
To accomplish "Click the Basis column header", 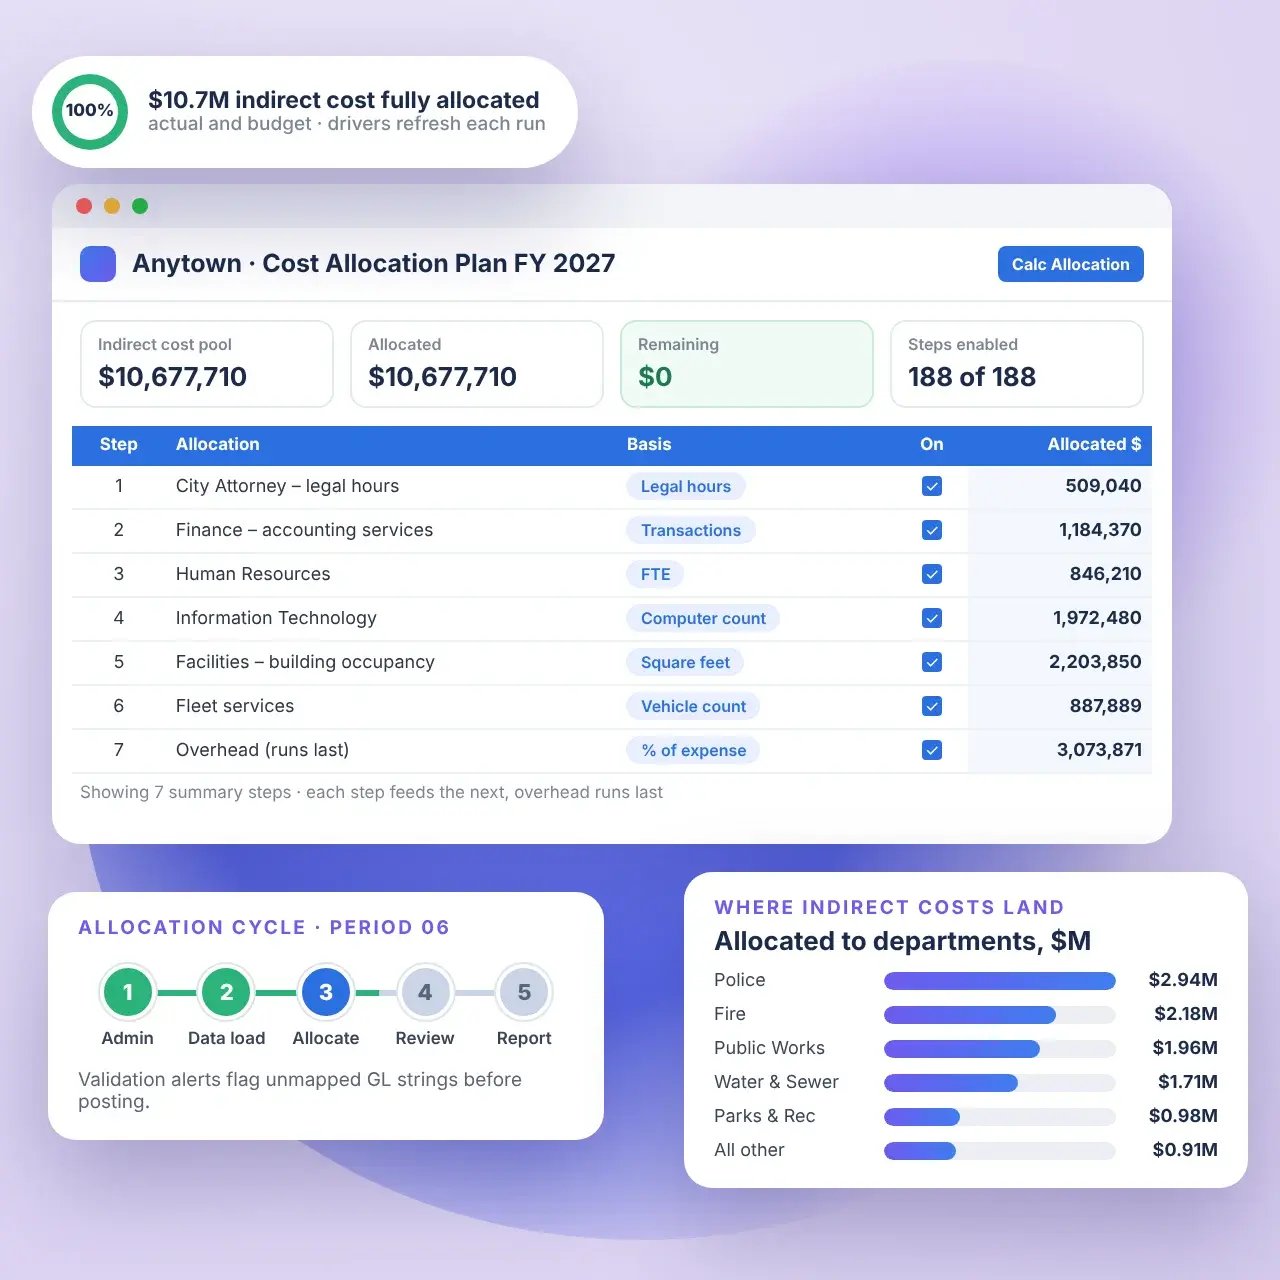I will point(649,444).
